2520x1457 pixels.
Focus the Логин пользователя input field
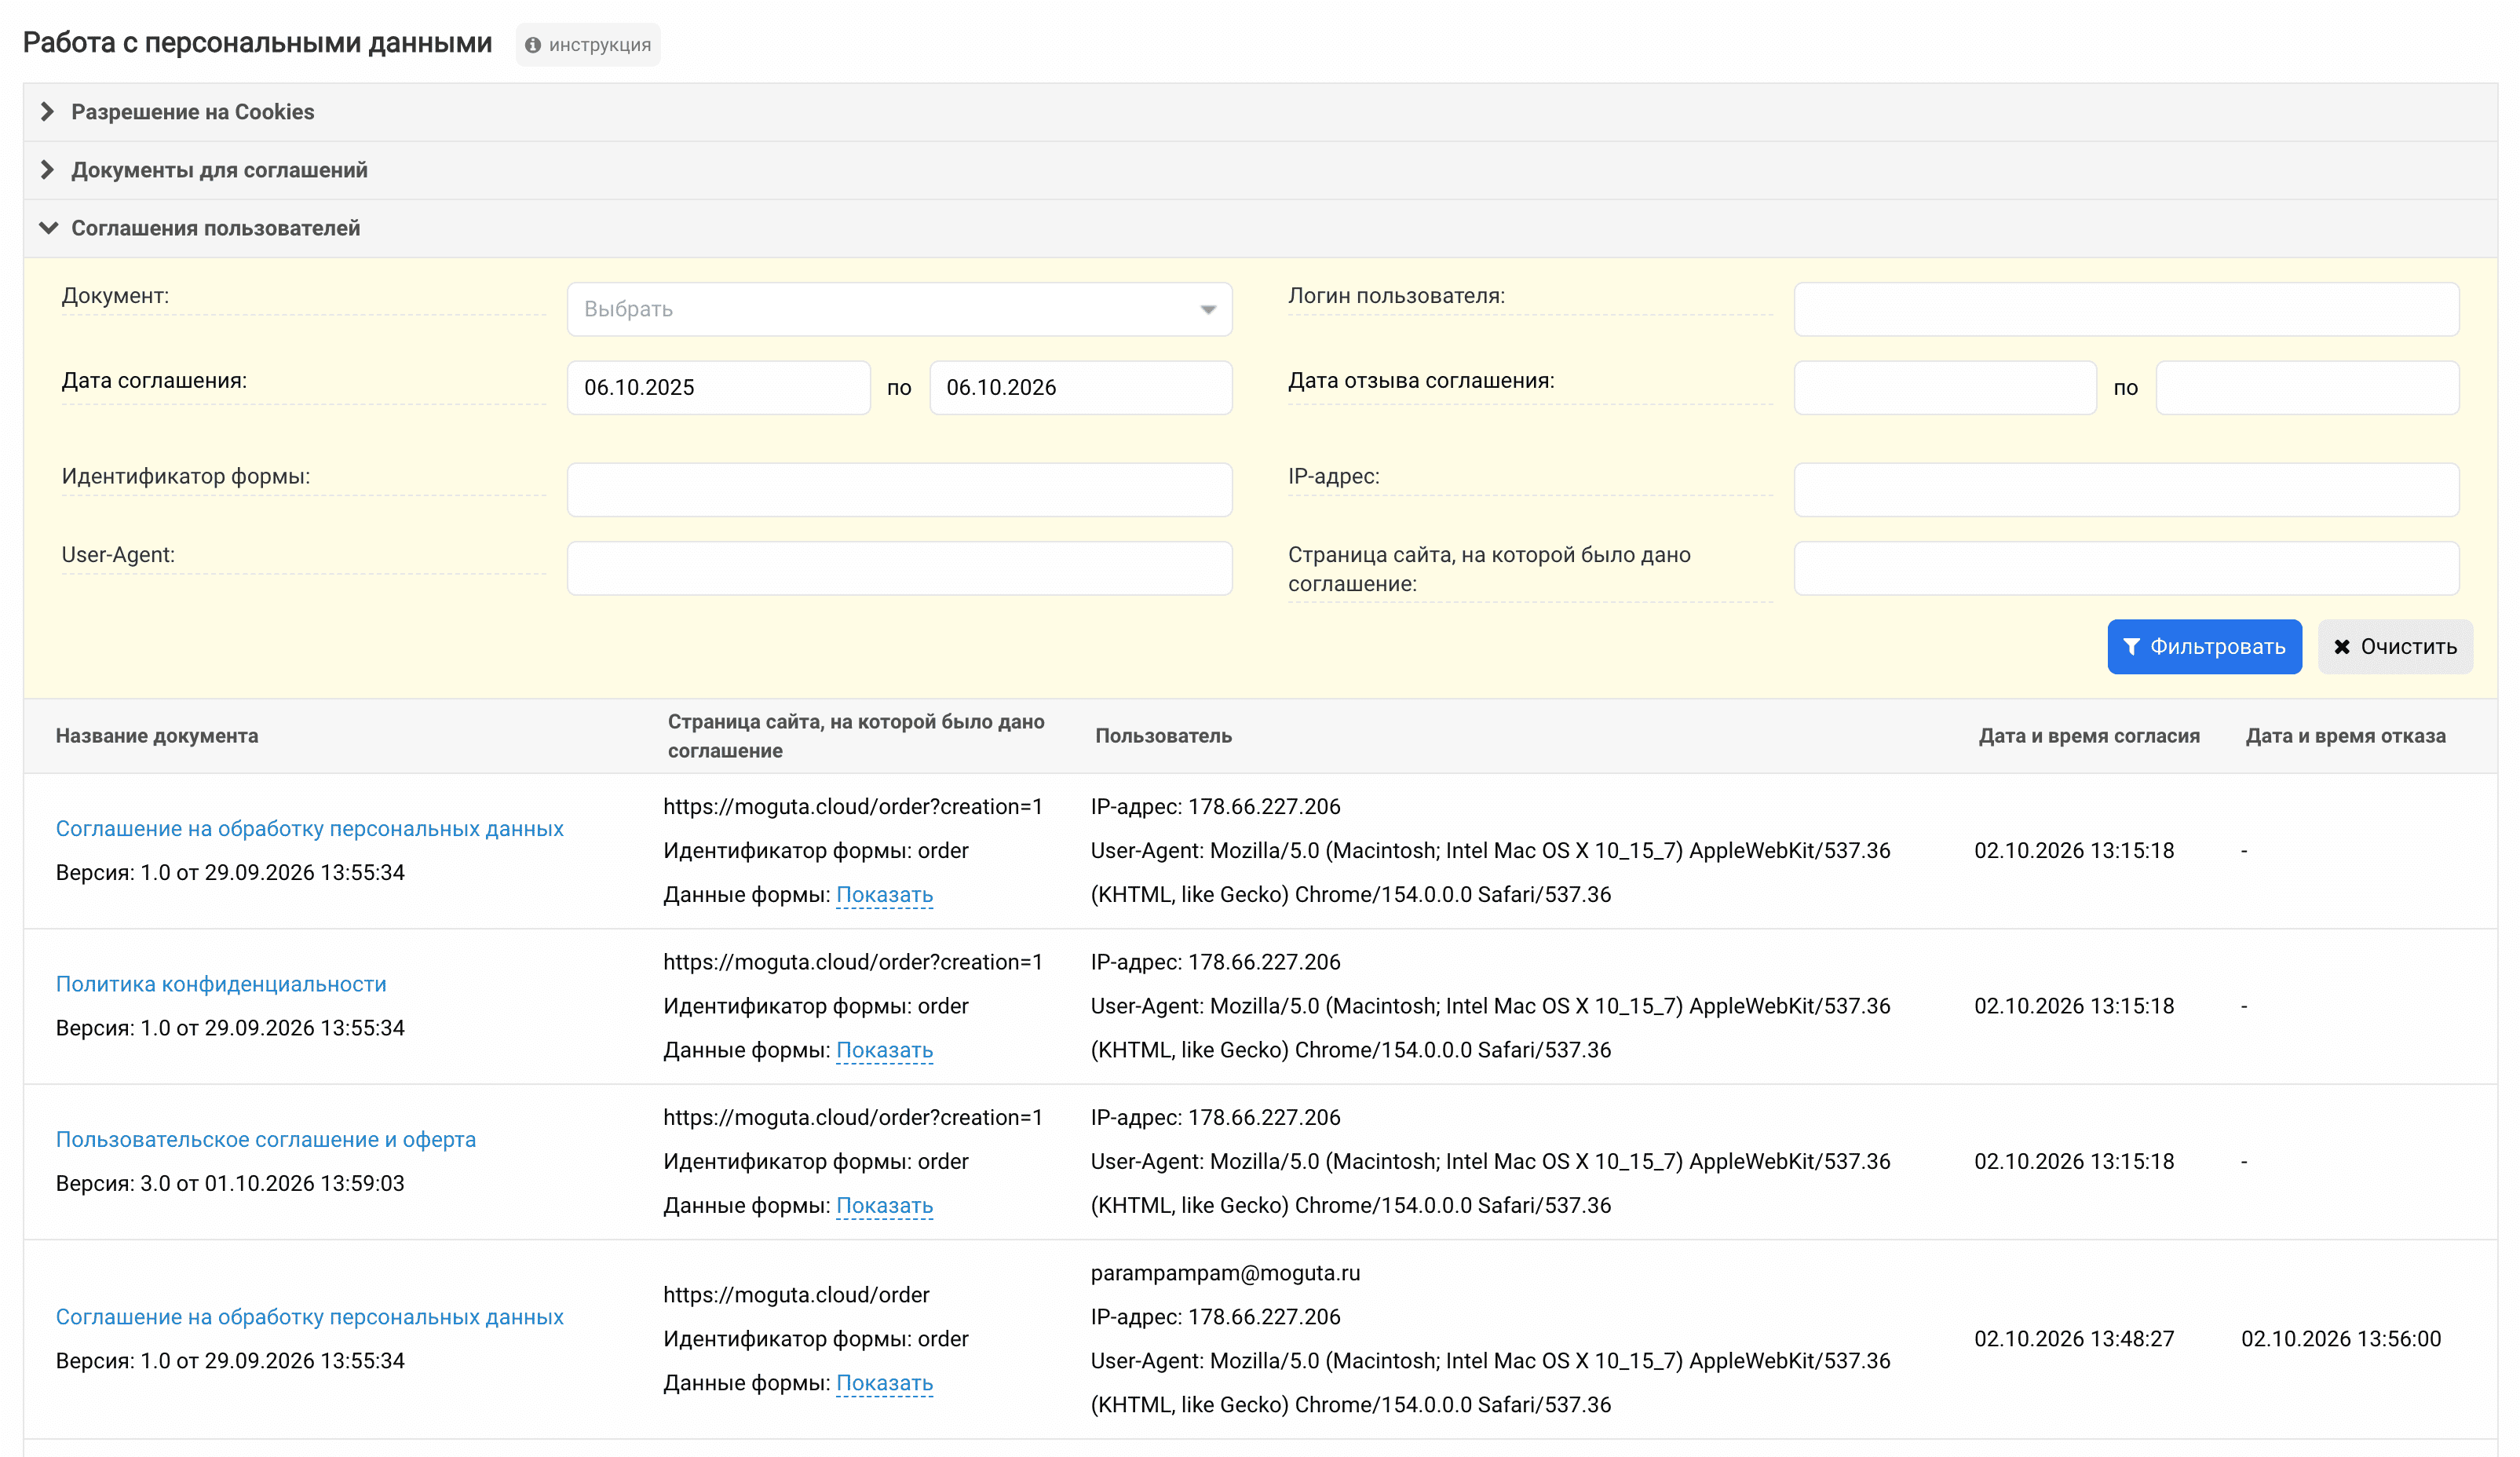click(2126, 309)
